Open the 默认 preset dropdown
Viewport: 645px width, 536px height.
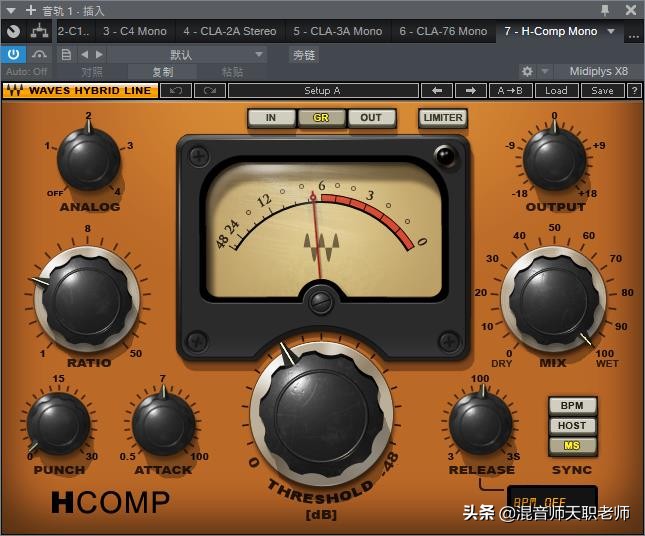point(188,54)
